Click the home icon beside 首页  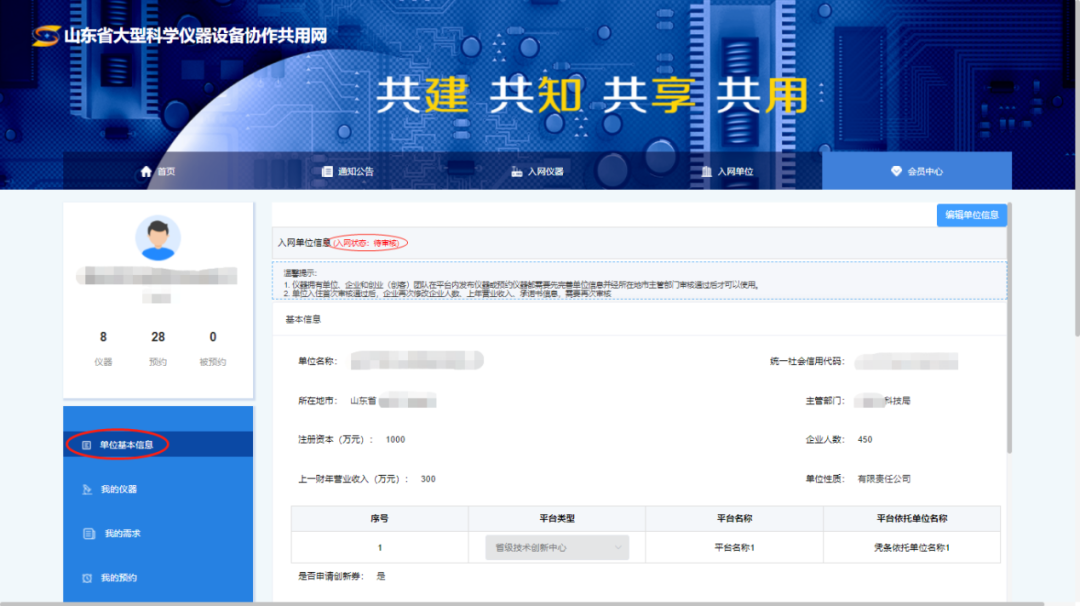tap(146, 171)
